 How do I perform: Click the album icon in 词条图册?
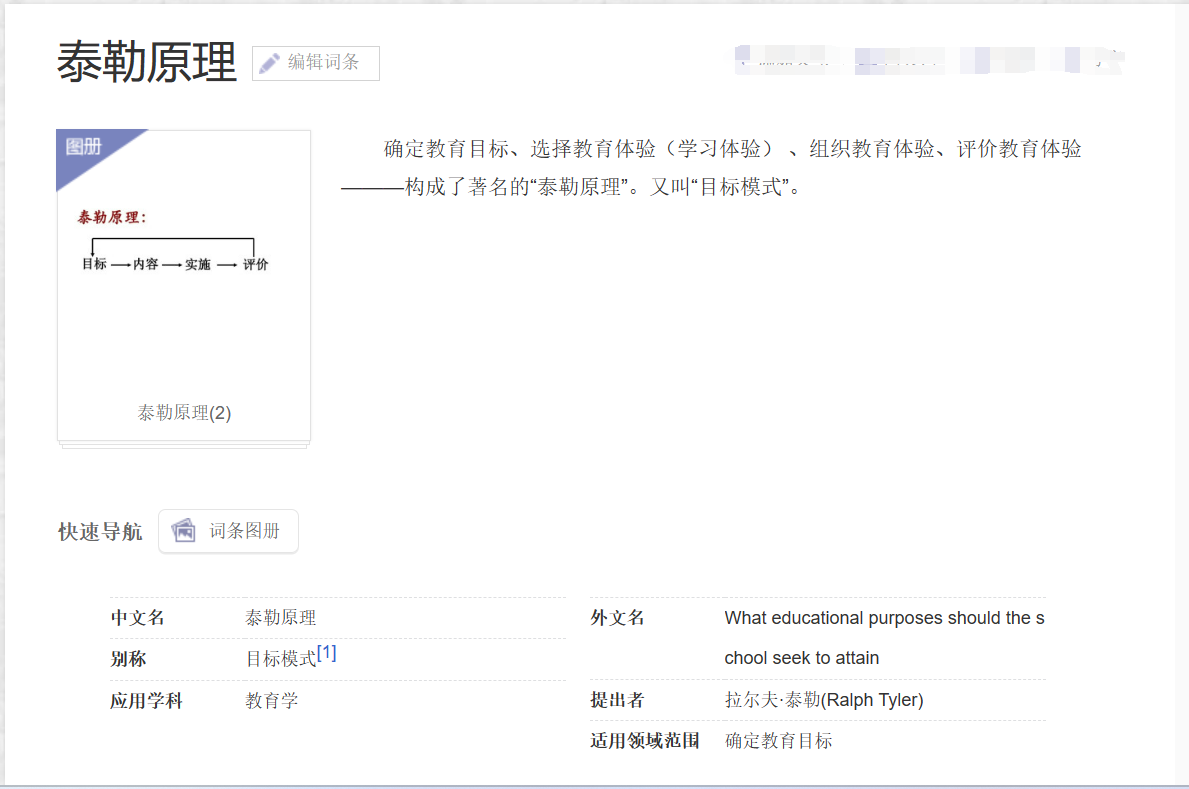click(184, 530)
